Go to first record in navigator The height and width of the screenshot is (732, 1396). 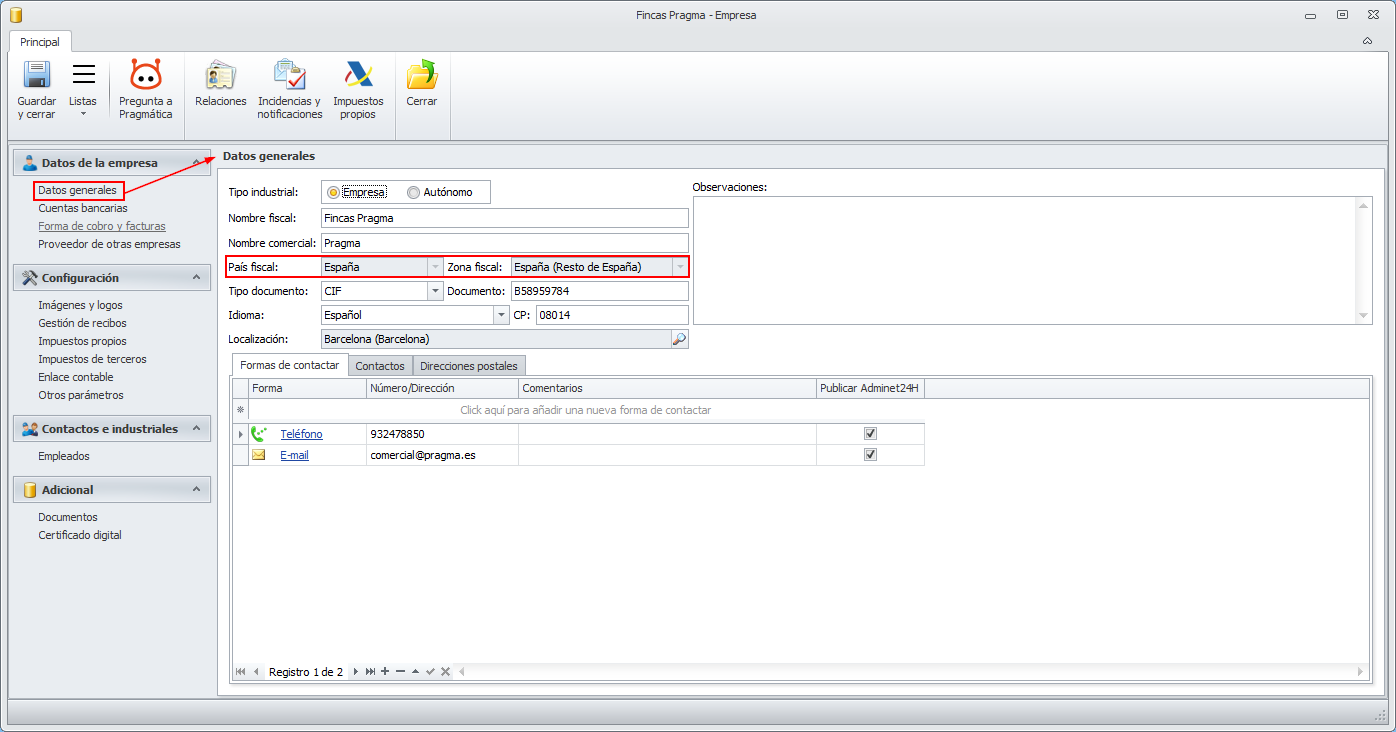[x=241, y=672]
